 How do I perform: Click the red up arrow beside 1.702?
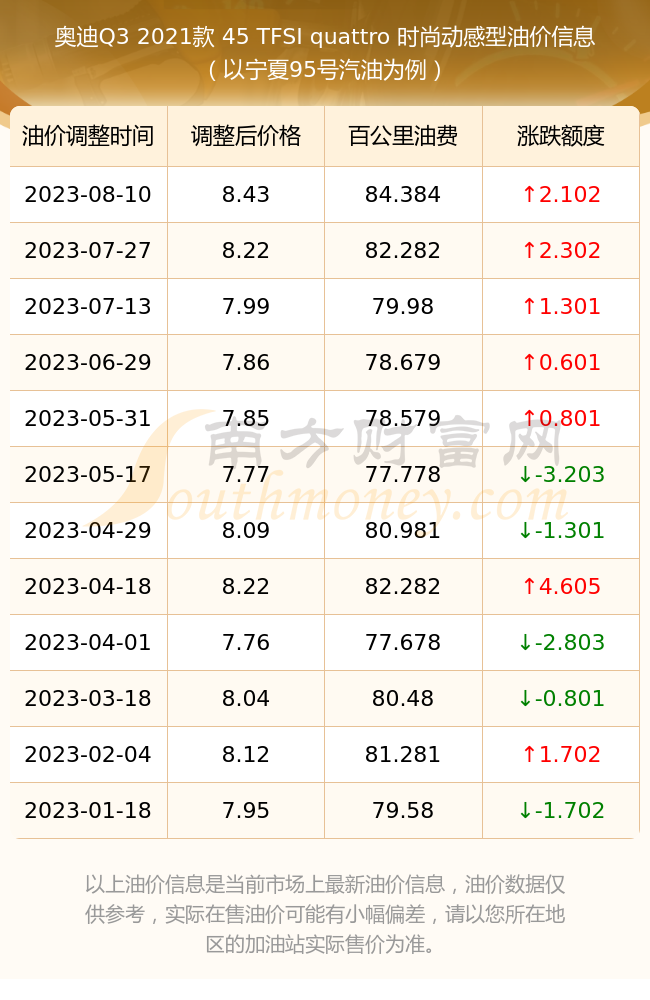(x=529, y=754)
